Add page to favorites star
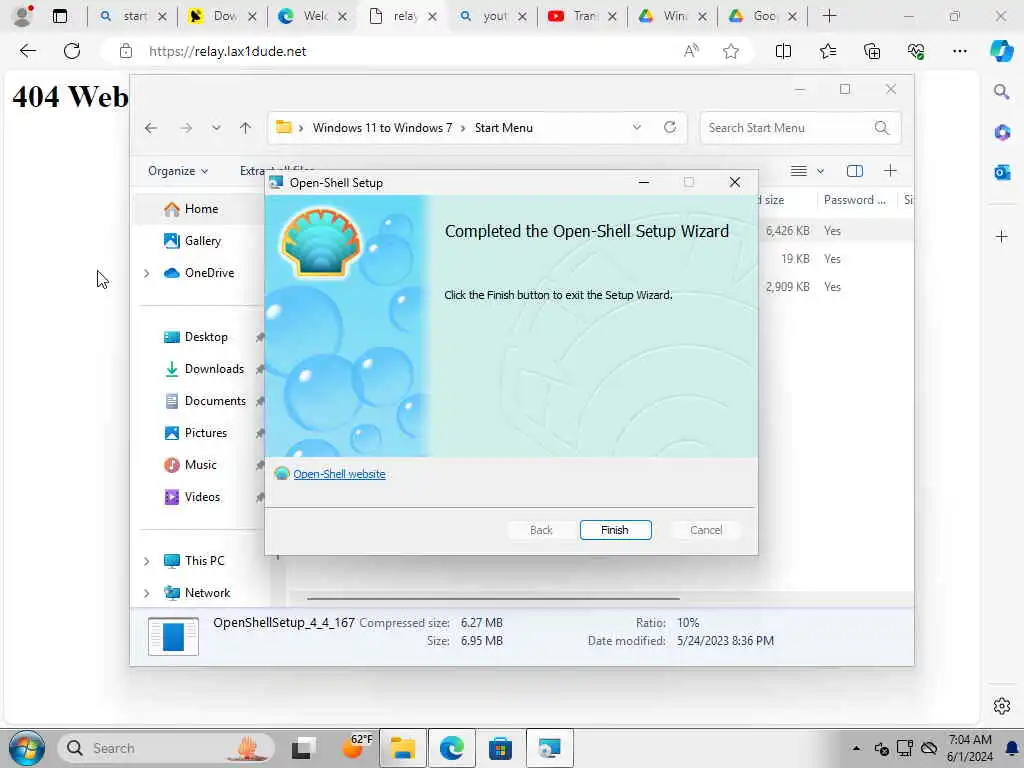Image resolution: width=1024 pixels, height=768 pixels. coord(731,51)
